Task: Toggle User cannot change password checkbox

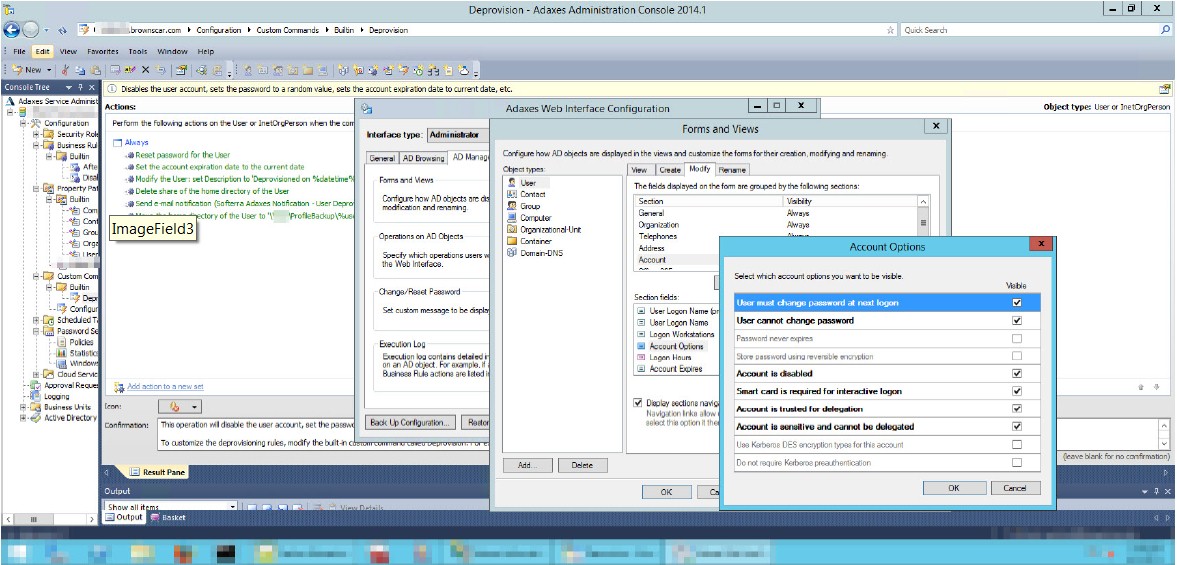Action: (1016, 320)
